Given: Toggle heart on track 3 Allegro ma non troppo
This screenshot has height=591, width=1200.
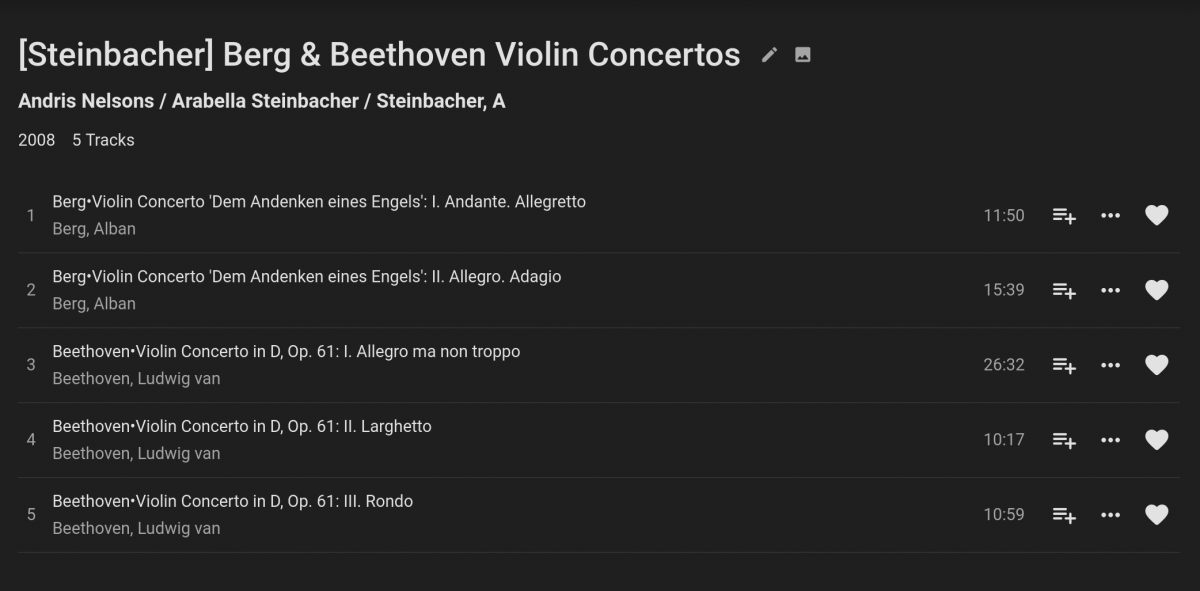Looking at the screenshot, I should point(1156,365).
